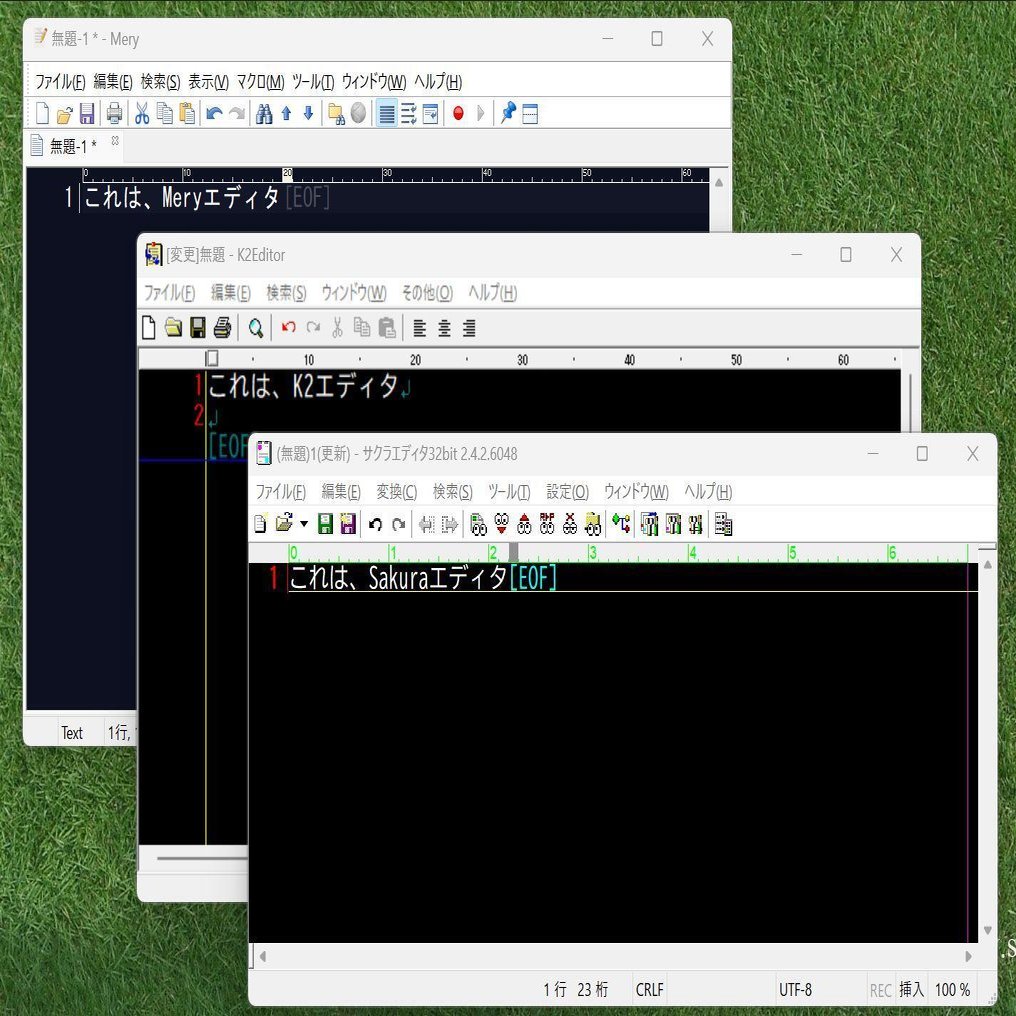This screenshot has height=1016, width=1016.
Task: Open file with K2Editor's folder icon
Action: (173, 328)
